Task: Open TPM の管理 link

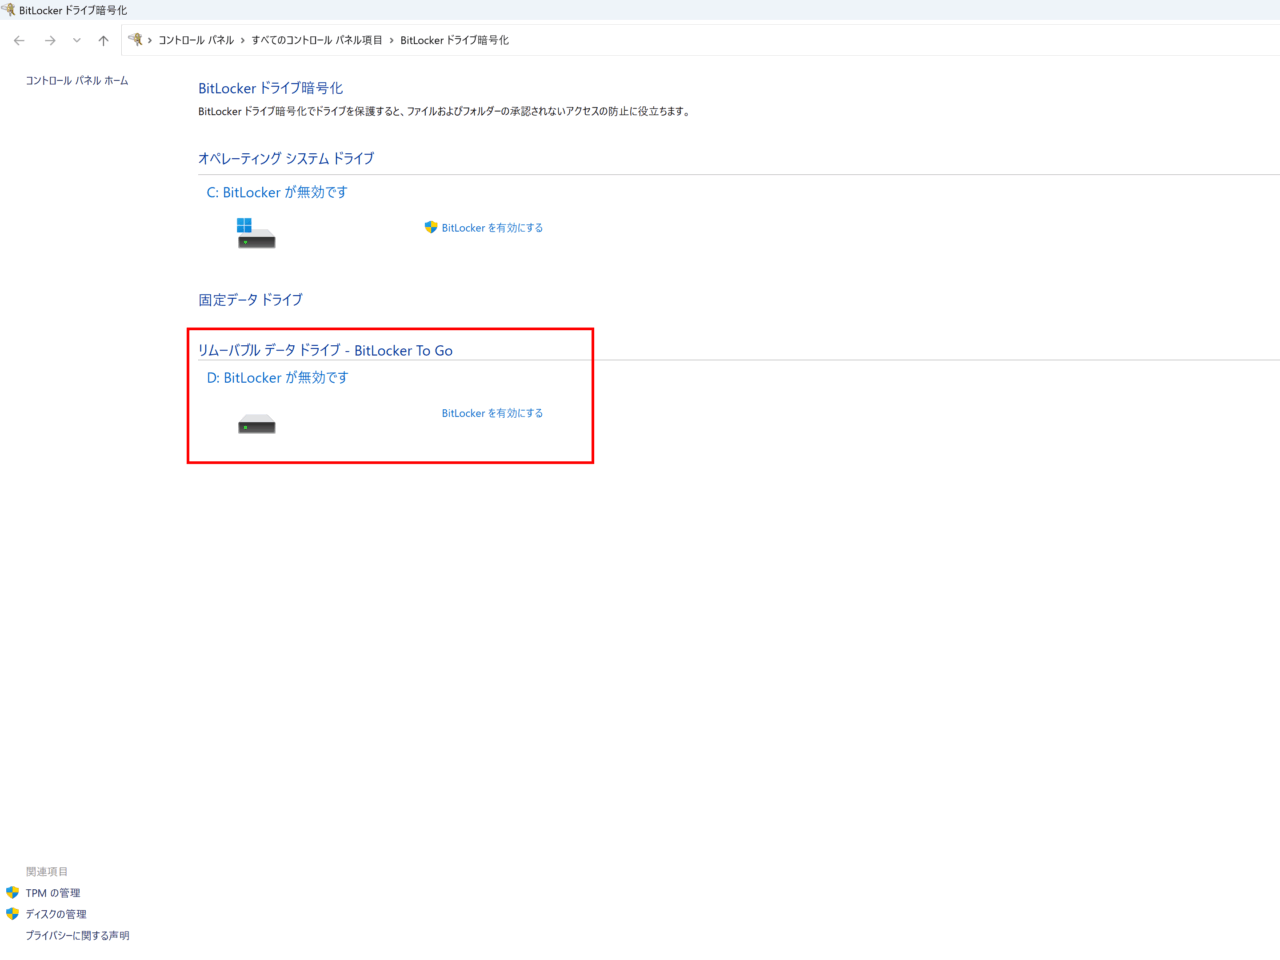Action: 53,893
